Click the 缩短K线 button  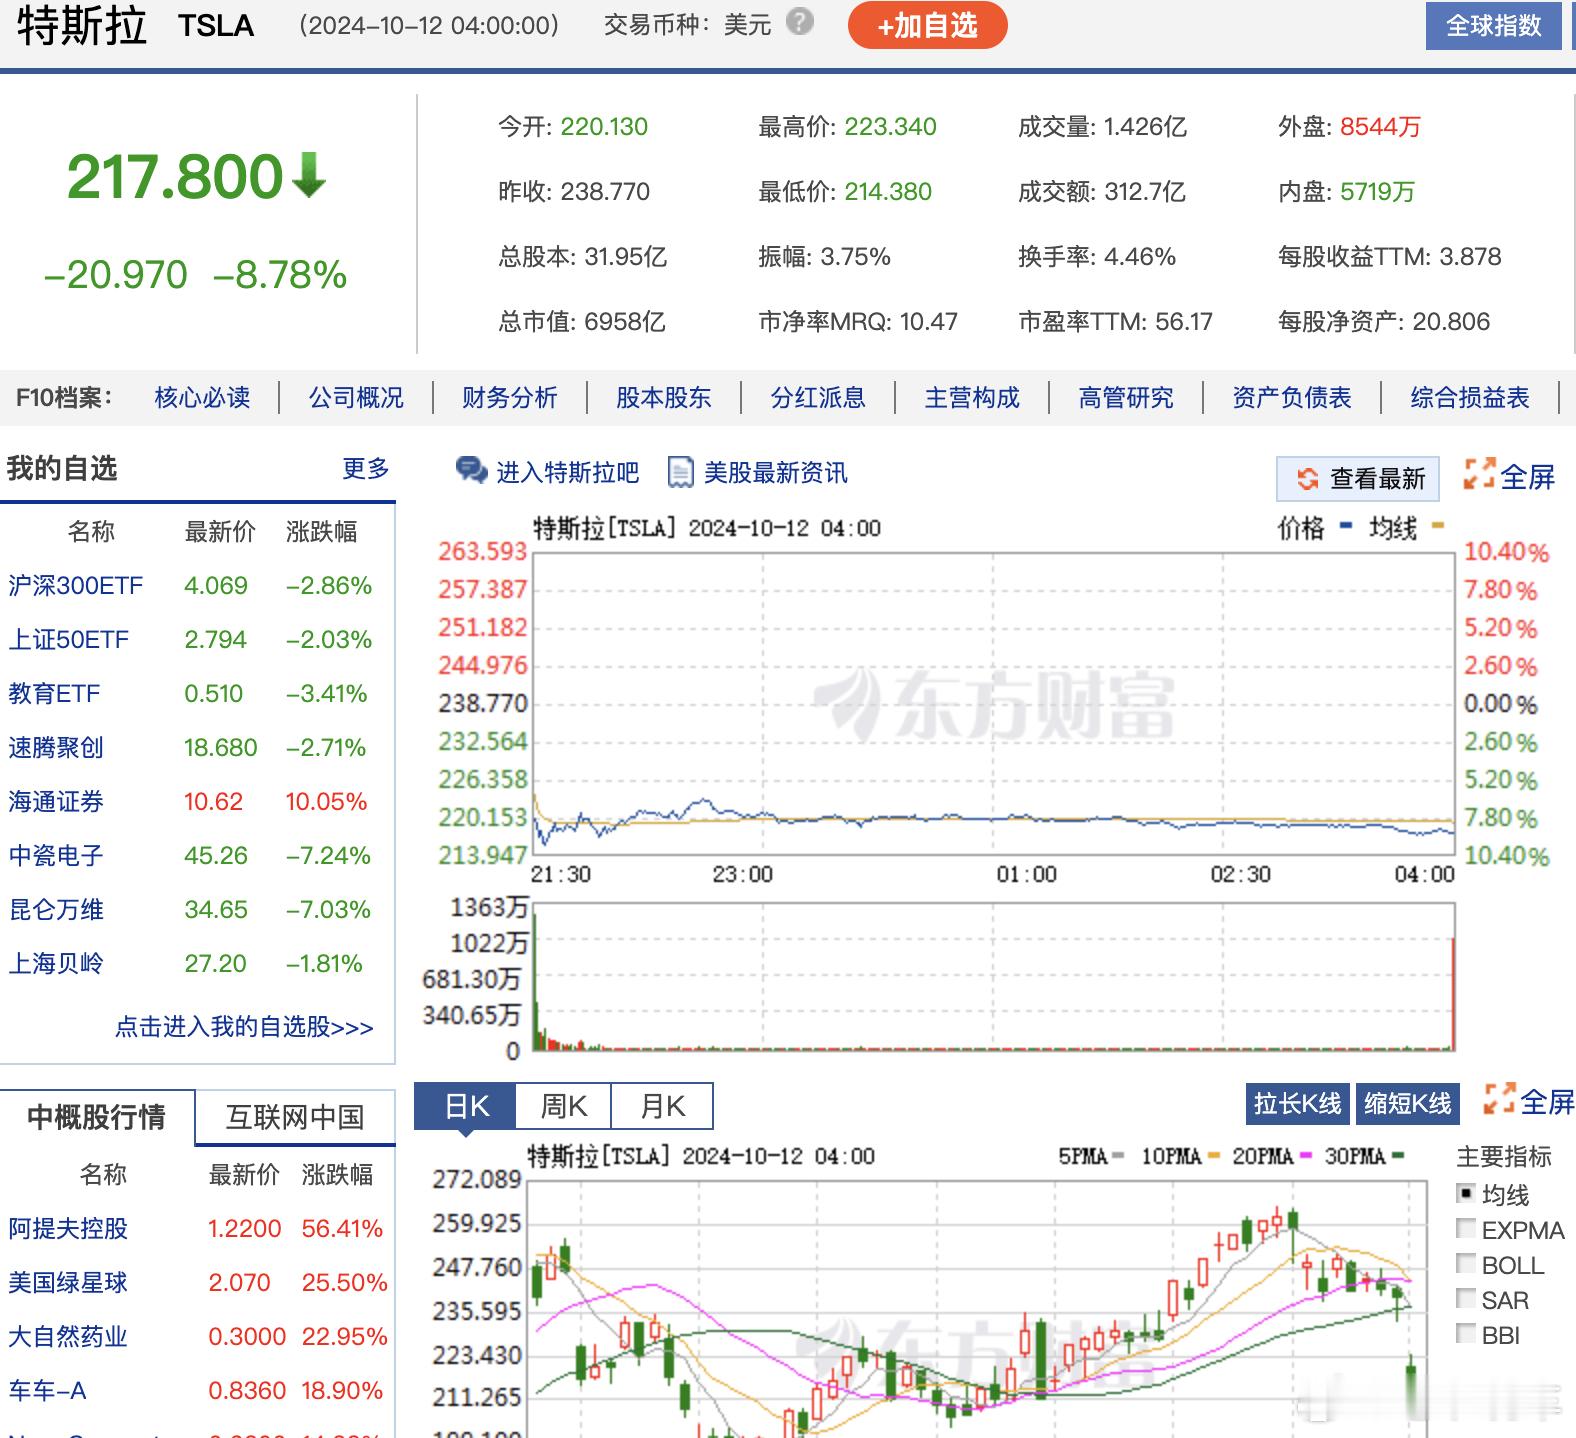(1407, 1104)
